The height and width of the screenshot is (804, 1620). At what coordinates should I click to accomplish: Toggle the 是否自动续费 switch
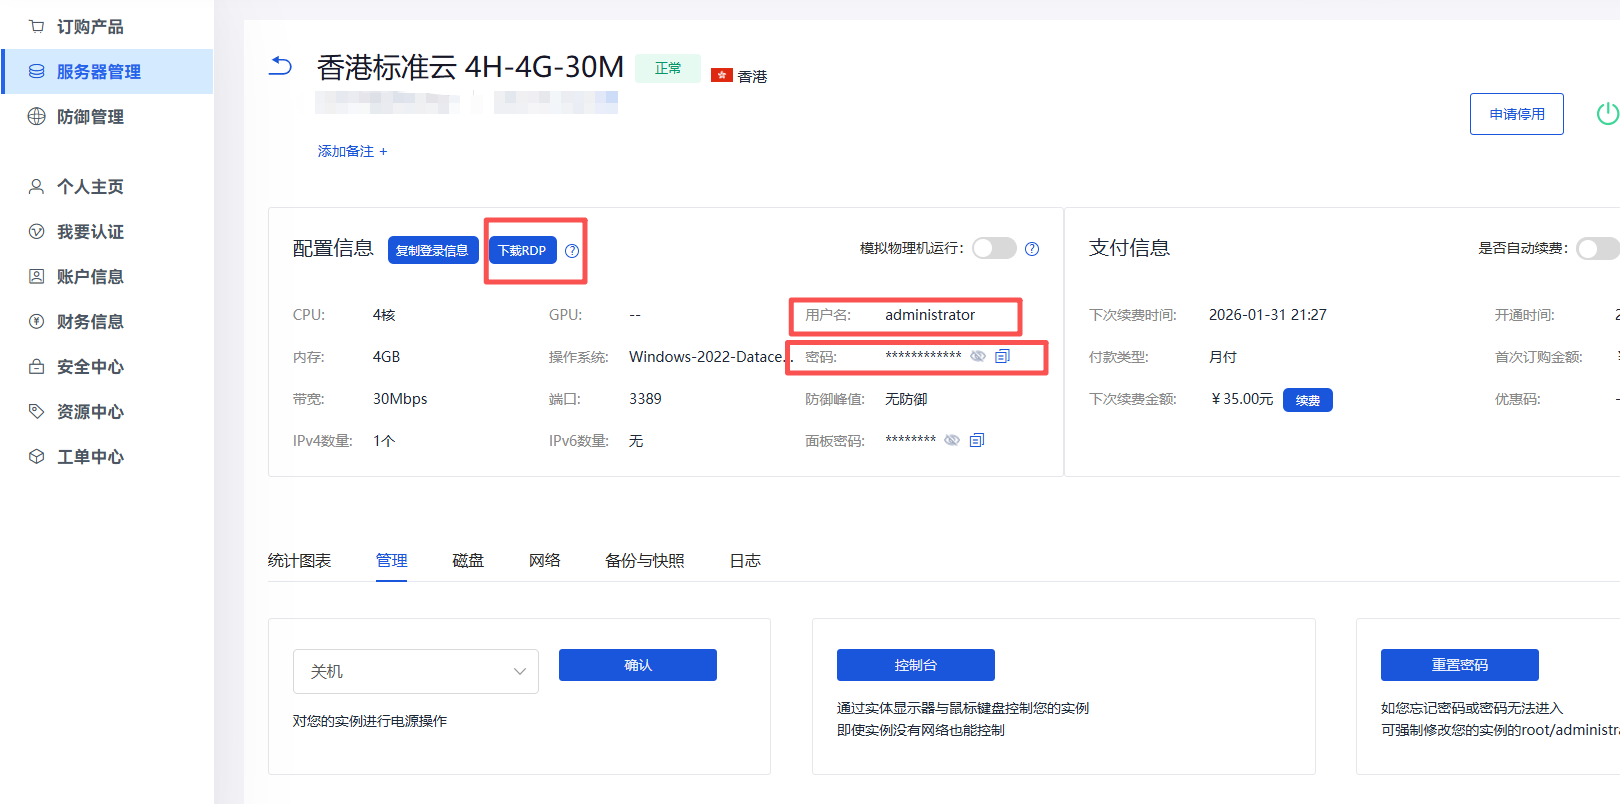(x=1596, y=249)
